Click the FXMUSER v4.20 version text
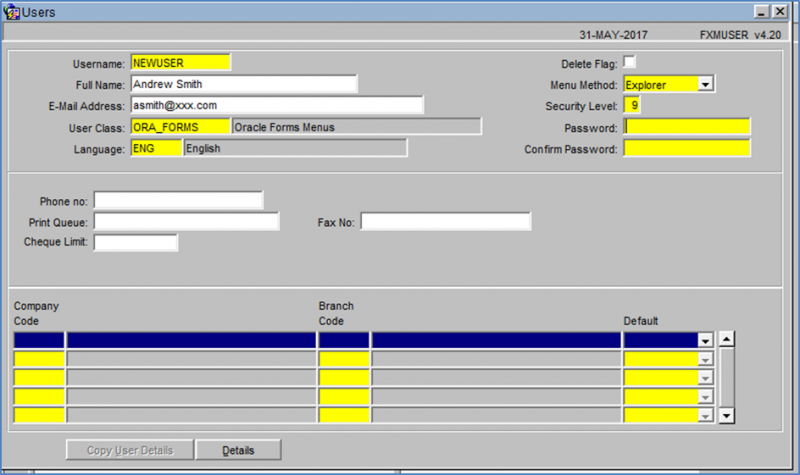Viewport: 800px width, 475px height. [x=740, y=35]
